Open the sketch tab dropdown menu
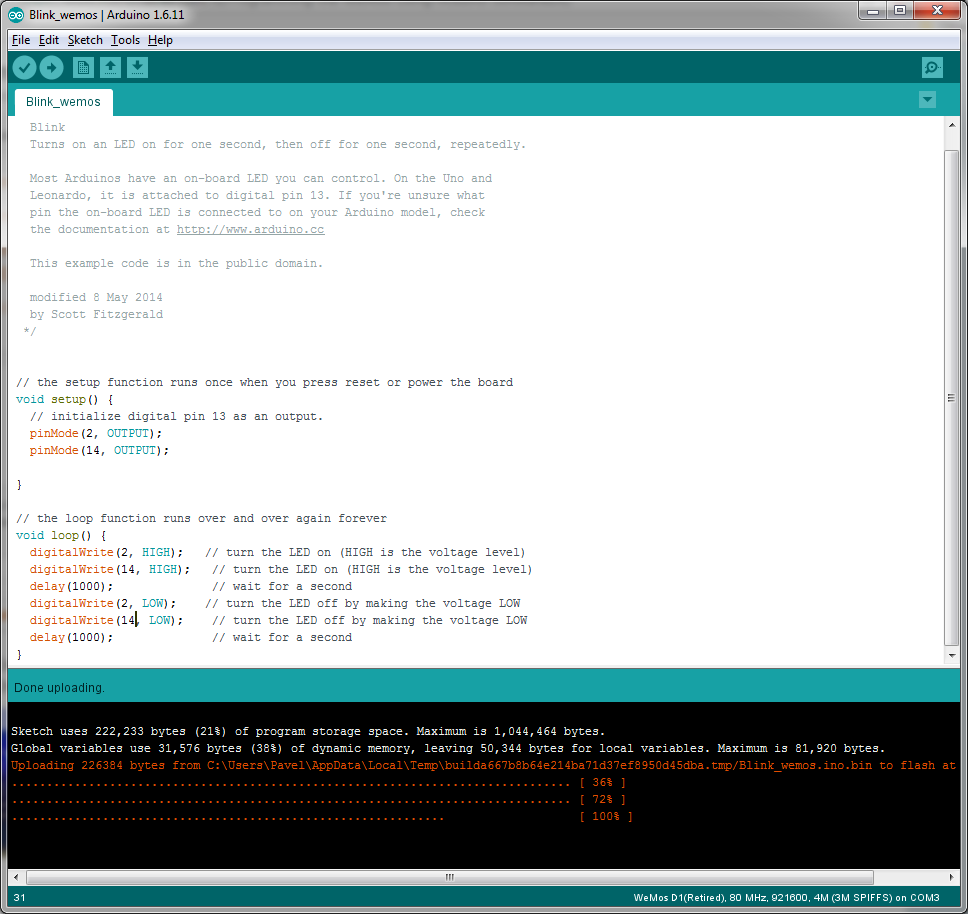 927,100
